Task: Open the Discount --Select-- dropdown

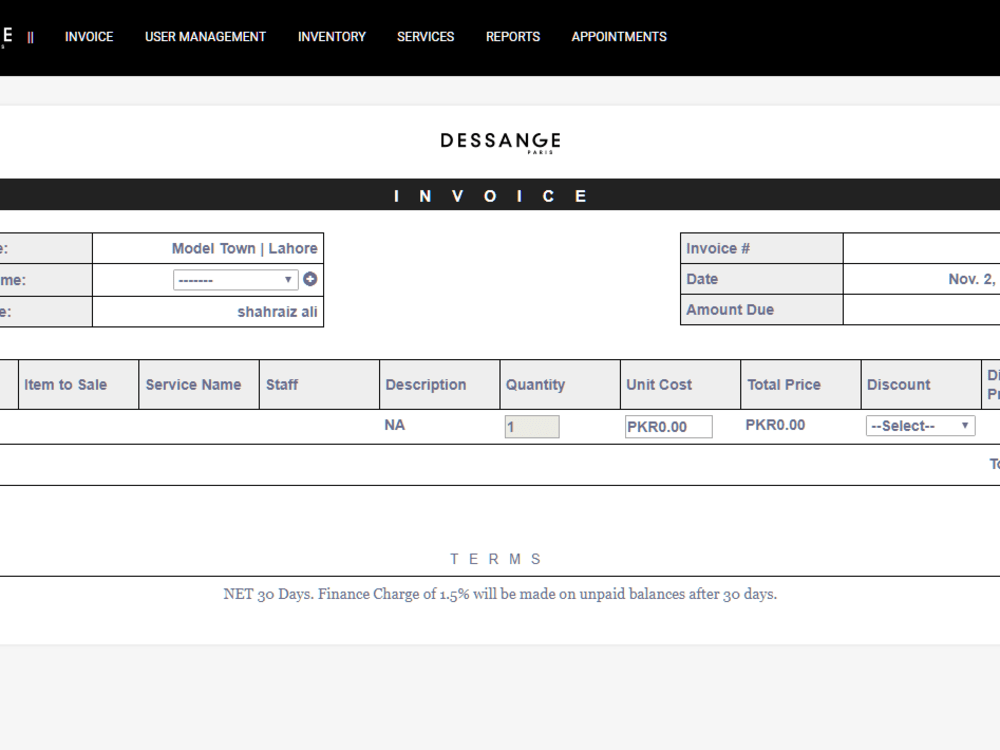Action: point(920,426)
